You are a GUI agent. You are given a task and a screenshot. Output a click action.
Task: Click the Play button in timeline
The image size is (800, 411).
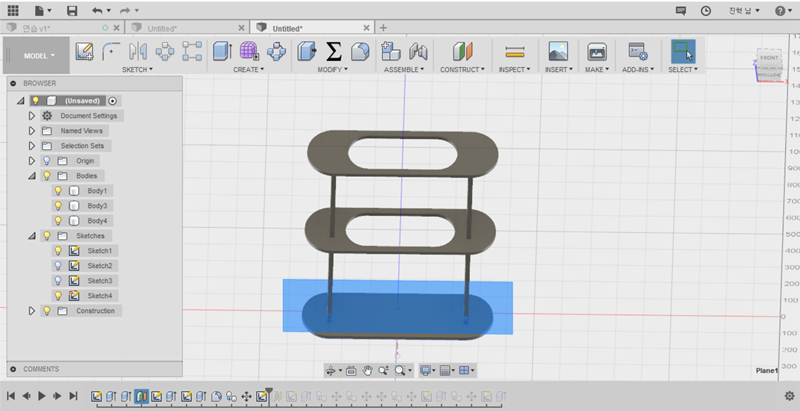[42, 396]
